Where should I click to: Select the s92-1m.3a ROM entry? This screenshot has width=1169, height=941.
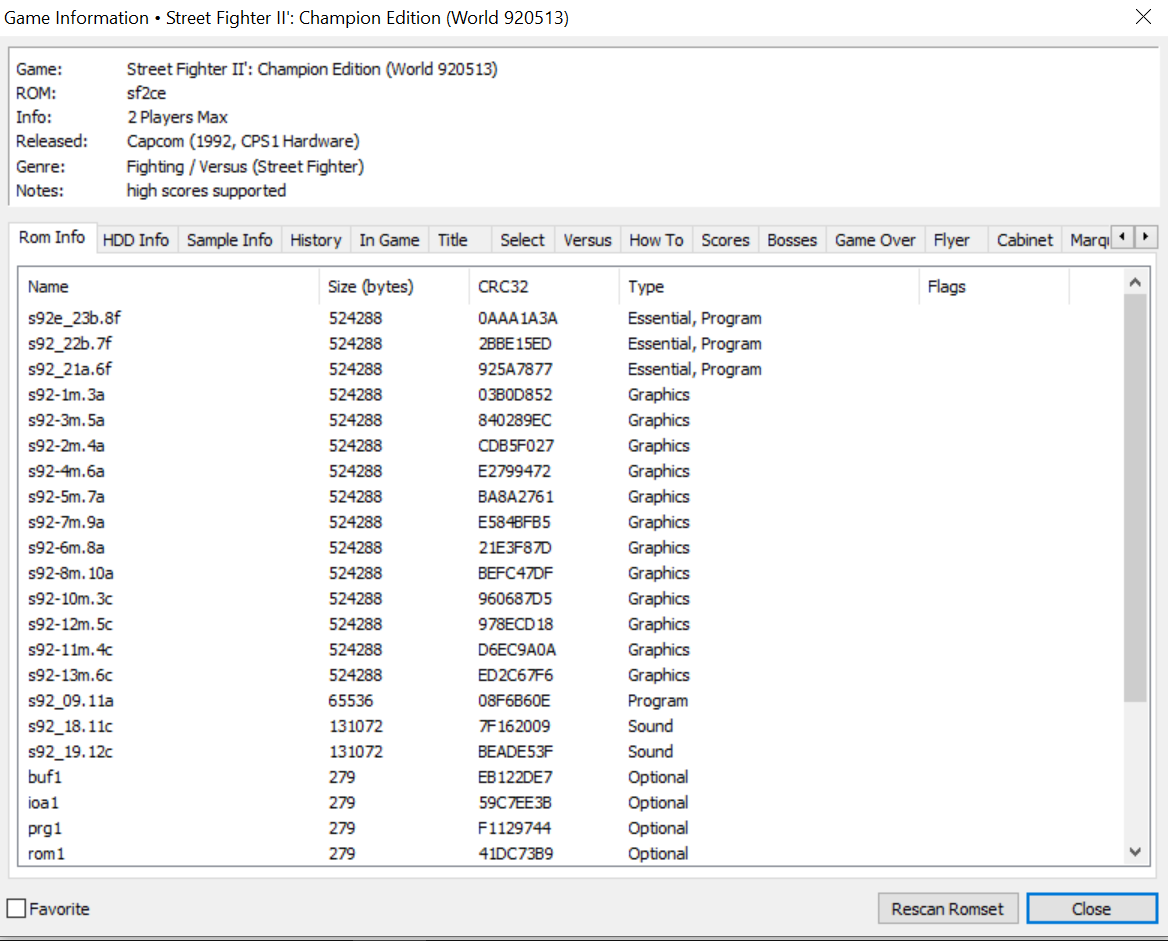click(570, 394)
